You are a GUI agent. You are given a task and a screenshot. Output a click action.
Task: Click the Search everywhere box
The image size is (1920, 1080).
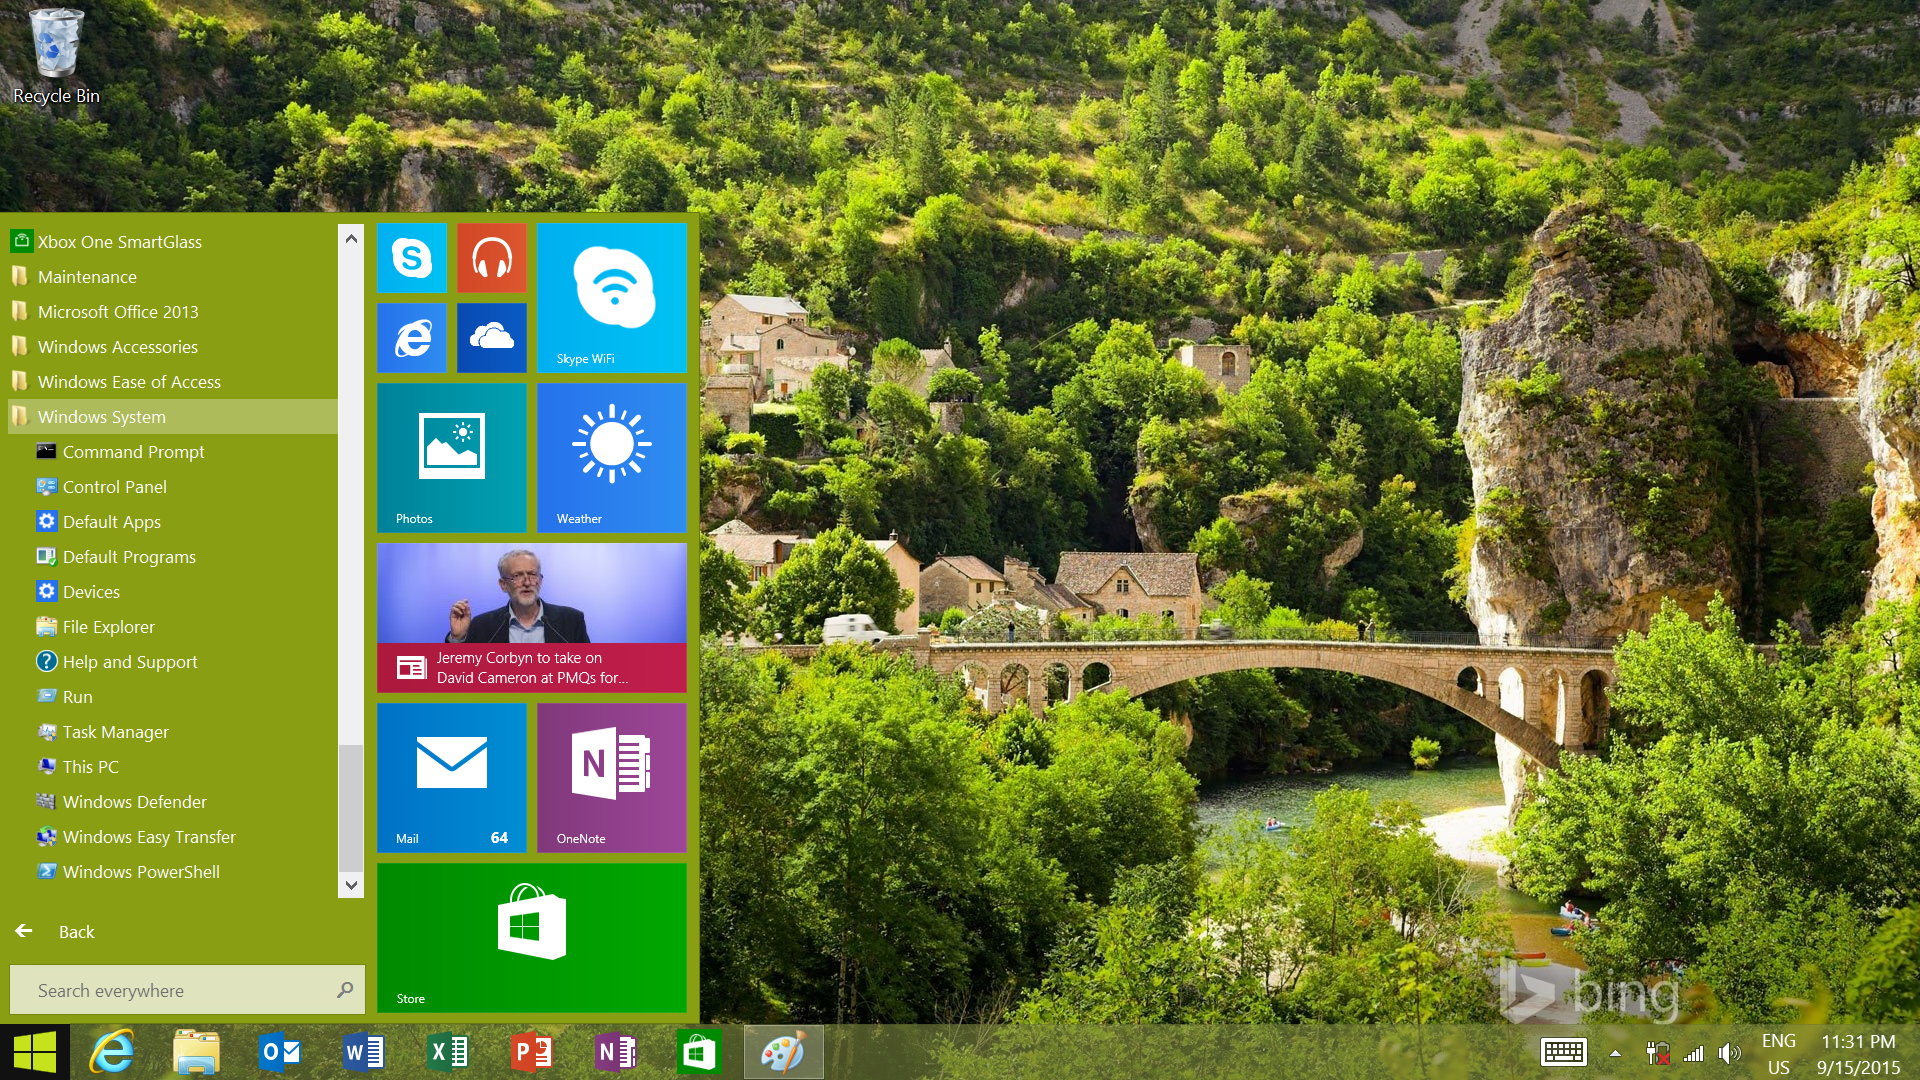(180, 990)
